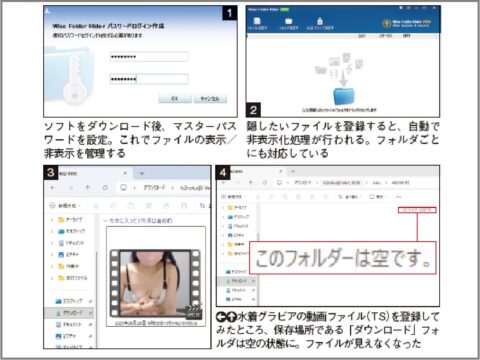Screen dimensions: 480x360
Task: Refresh the empty-folder Explorer window
Action: tap(265, 182)
